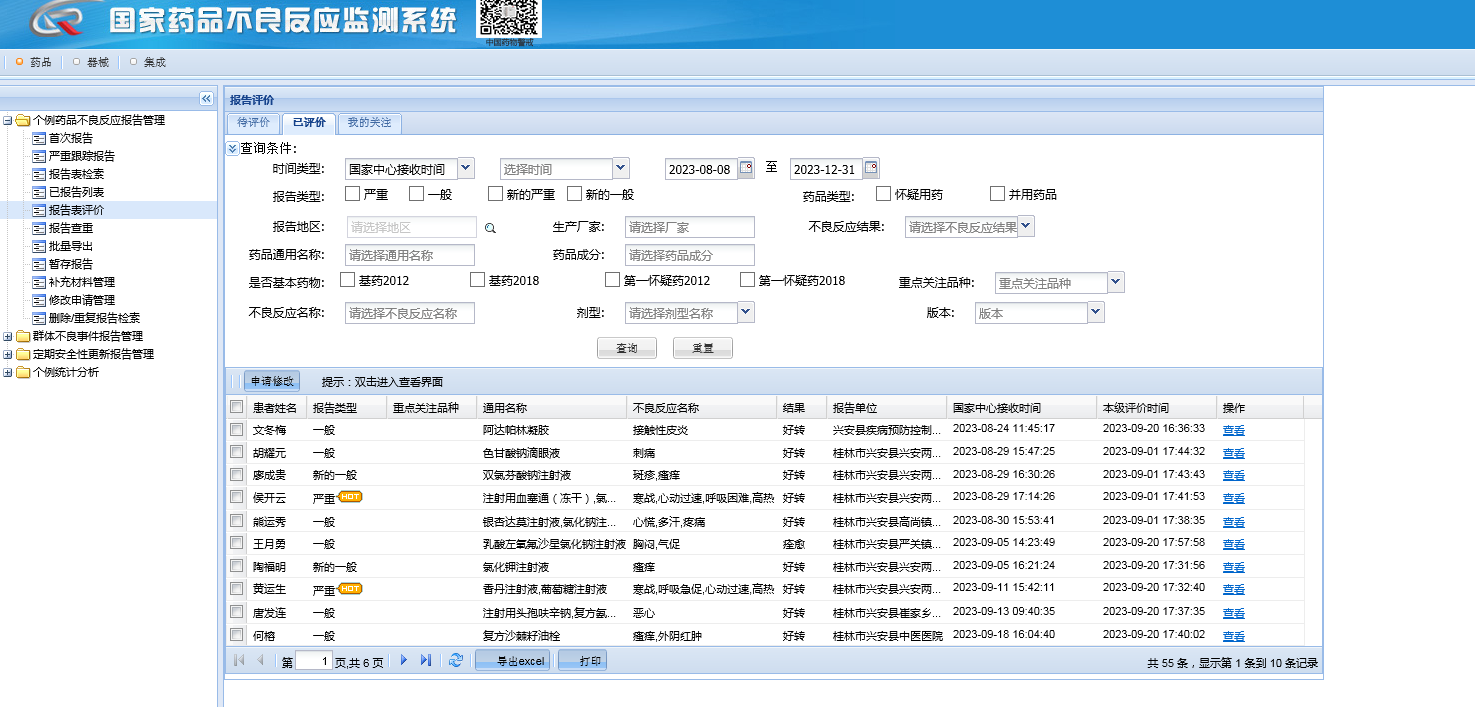Go to next page arrow icon

[x=404, y=660]
